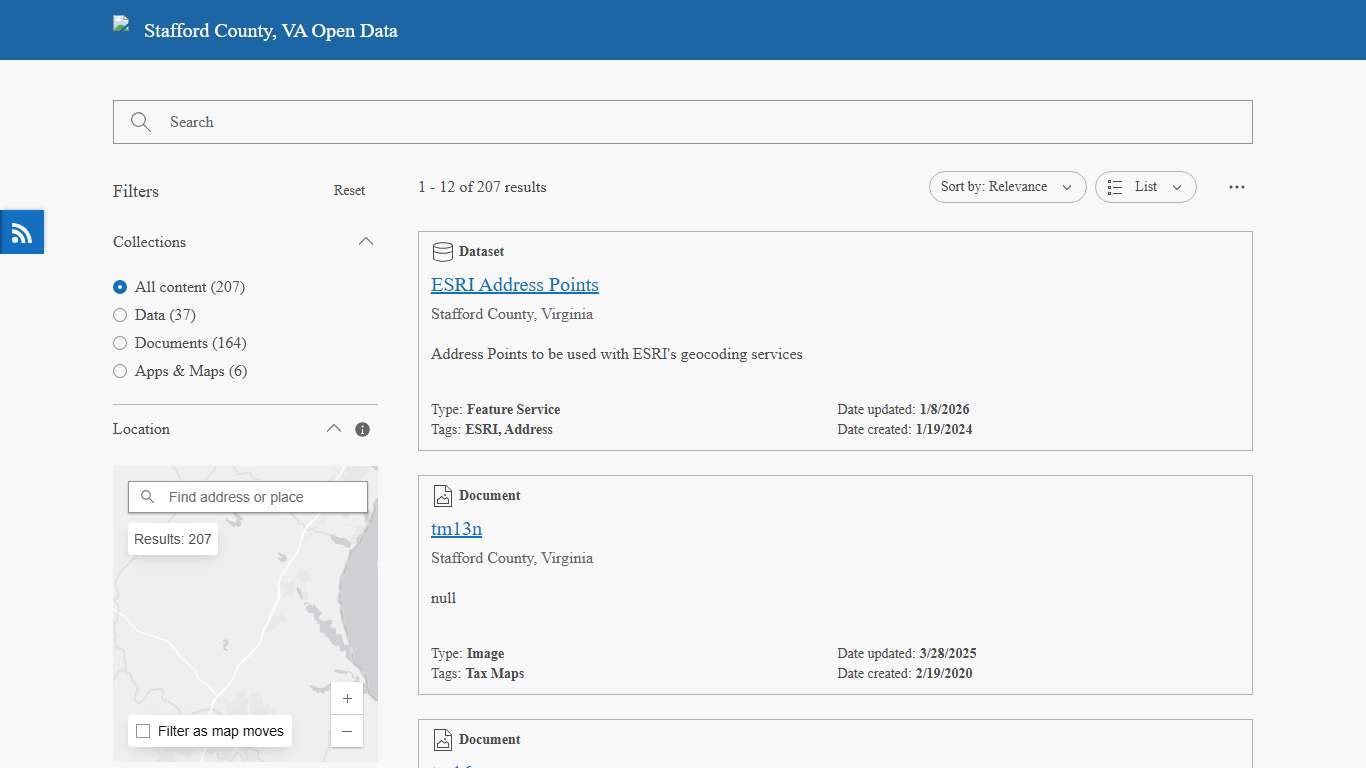Choose Apps & Maps (6) filter
The image size is (1366, 768).
click(120, 371)
